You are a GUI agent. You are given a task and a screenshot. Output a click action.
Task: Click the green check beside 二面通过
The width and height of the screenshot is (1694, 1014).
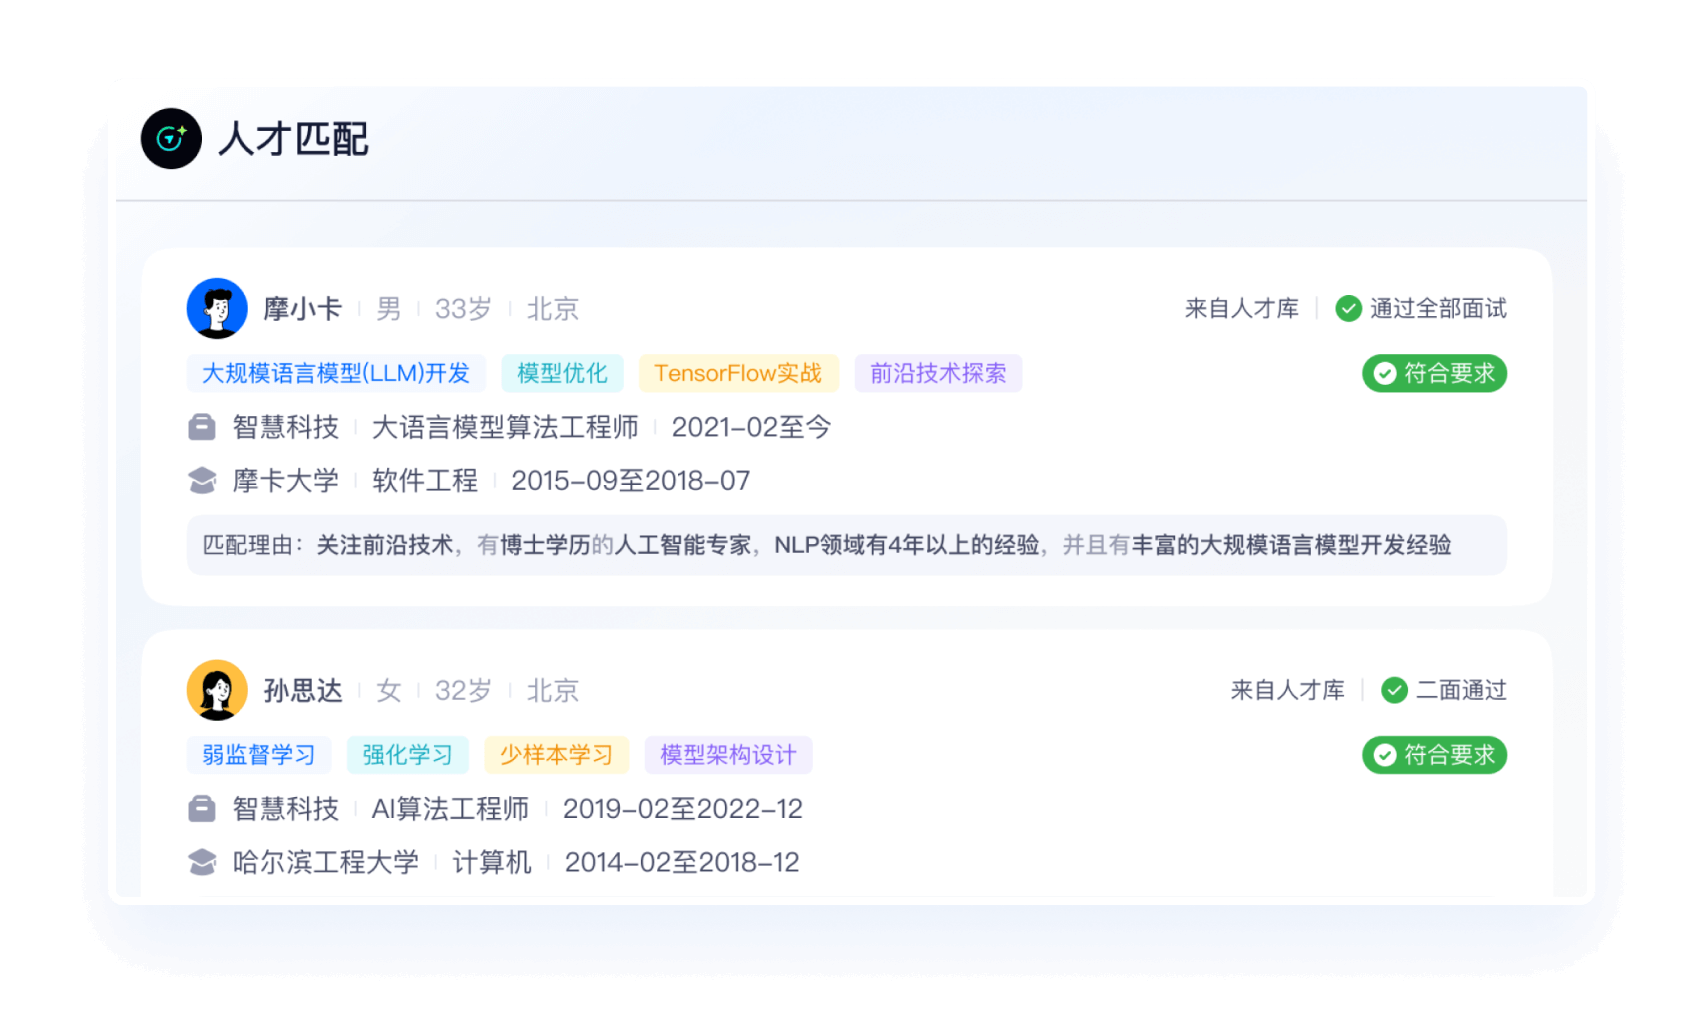[1394, 690]
